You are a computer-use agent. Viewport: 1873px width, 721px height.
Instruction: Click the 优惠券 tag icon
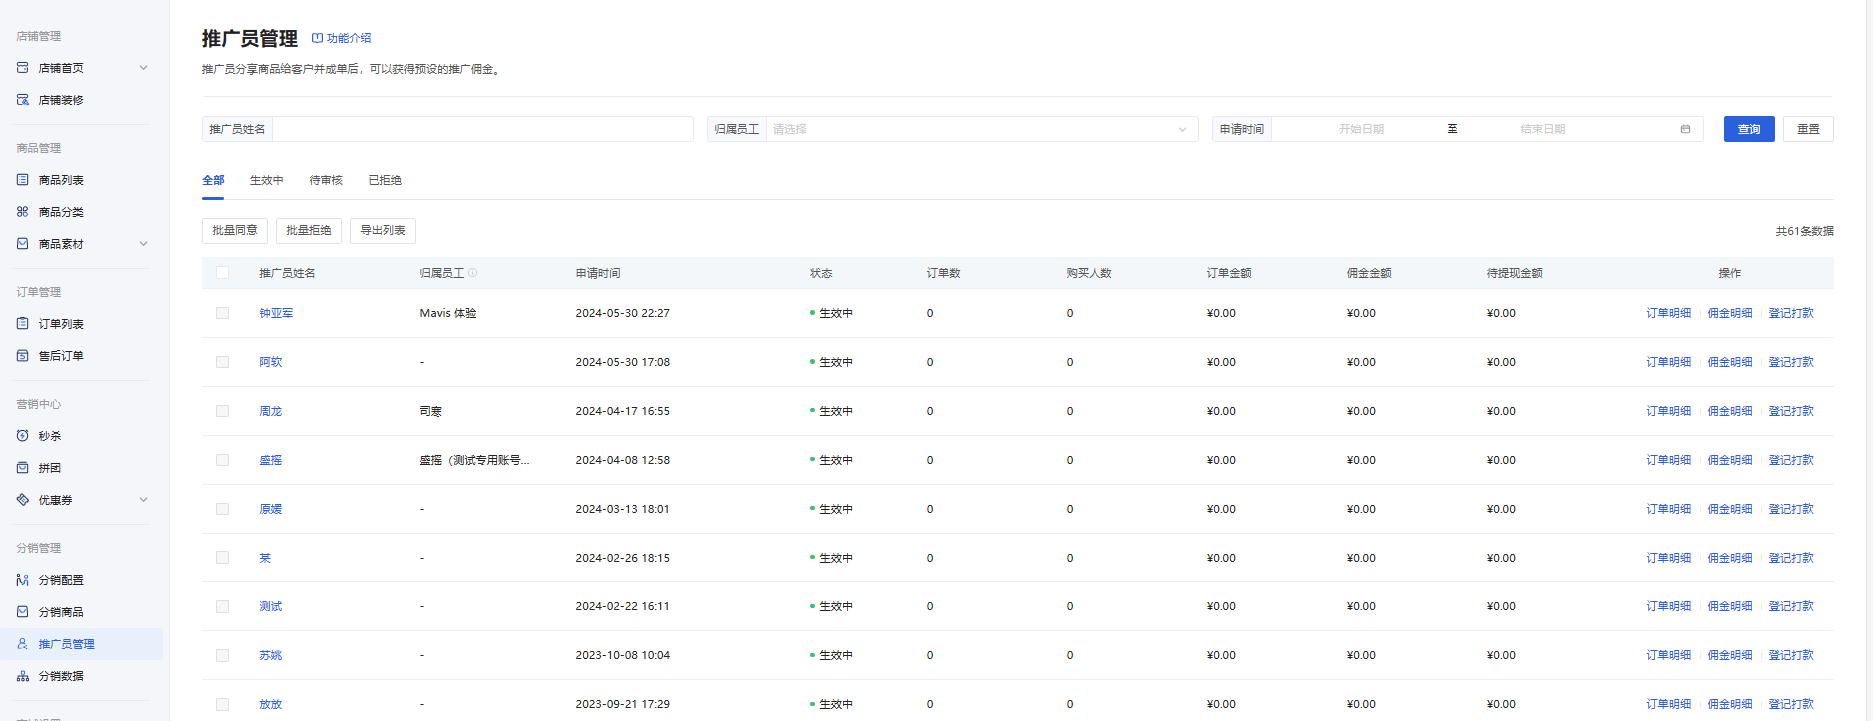tap(23, 500)
